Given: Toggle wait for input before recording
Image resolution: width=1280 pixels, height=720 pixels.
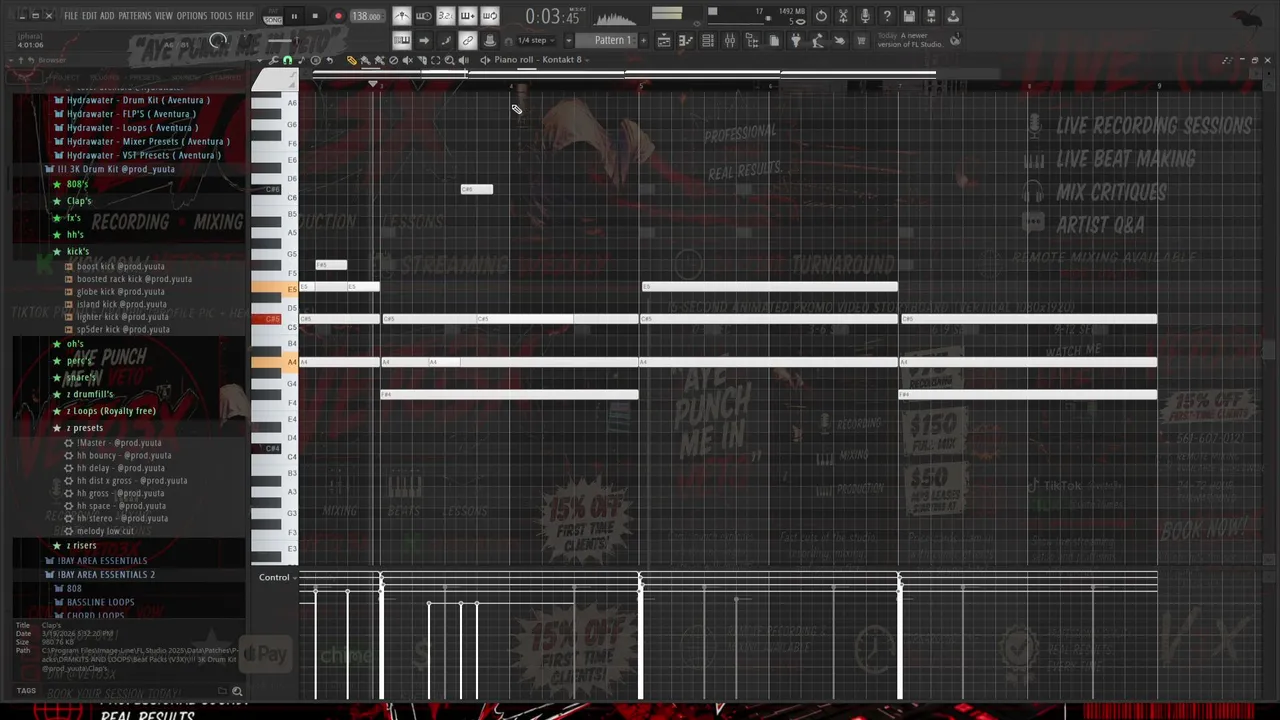Looking at the screenshot, I should (x=423, y=16).
